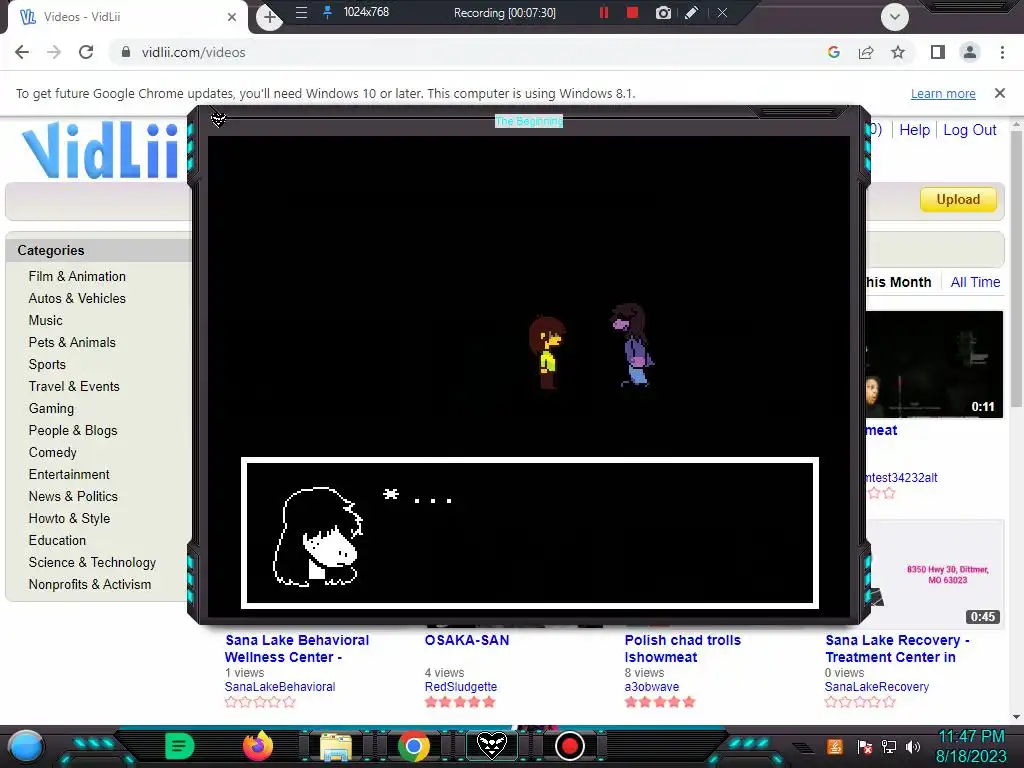This screenshot has width=1024, height=768.
Task: Go forward in browser history
Action: (x=54, y=52)
